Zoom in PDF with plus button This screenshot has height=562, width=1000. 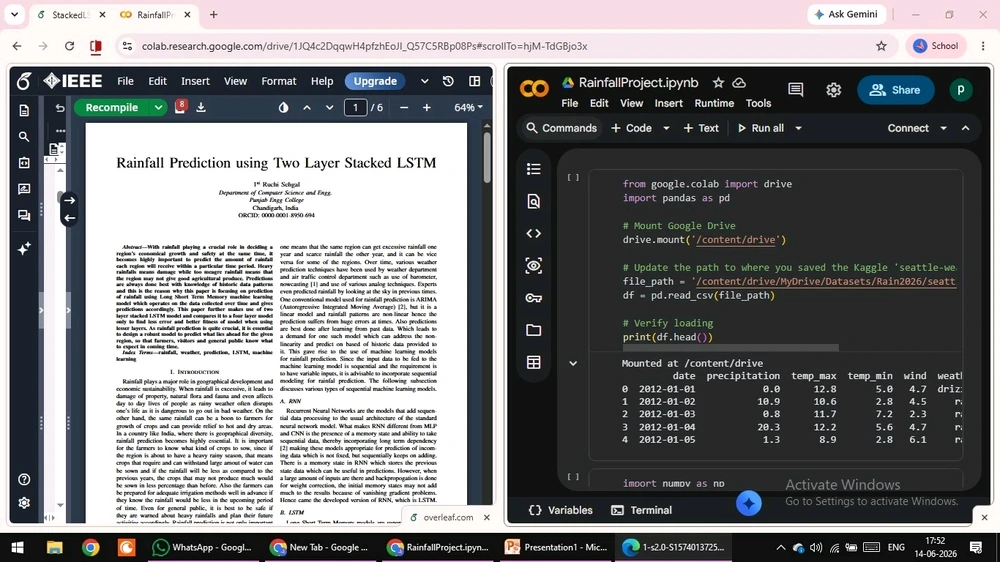pyautogui.click(x=427, y=108)
